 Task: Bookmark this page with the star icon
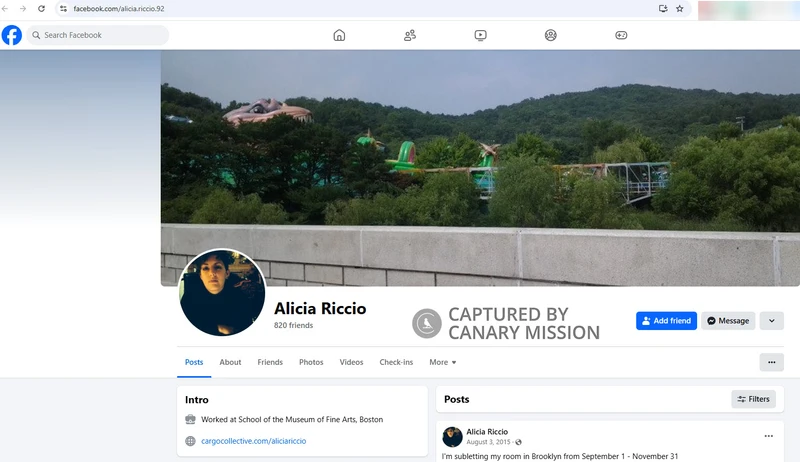tap(680, 9)
